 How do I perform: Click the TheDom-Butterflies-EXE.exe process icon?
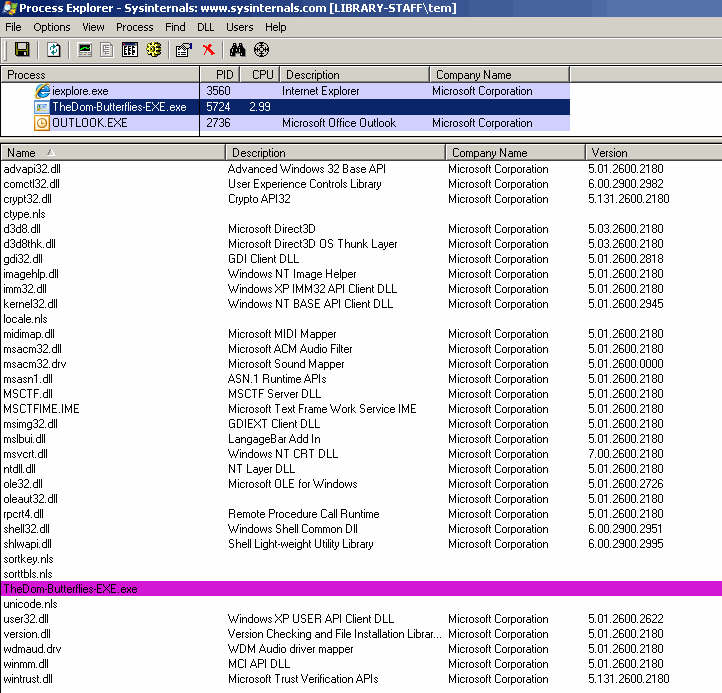click(x=42, y=107)
